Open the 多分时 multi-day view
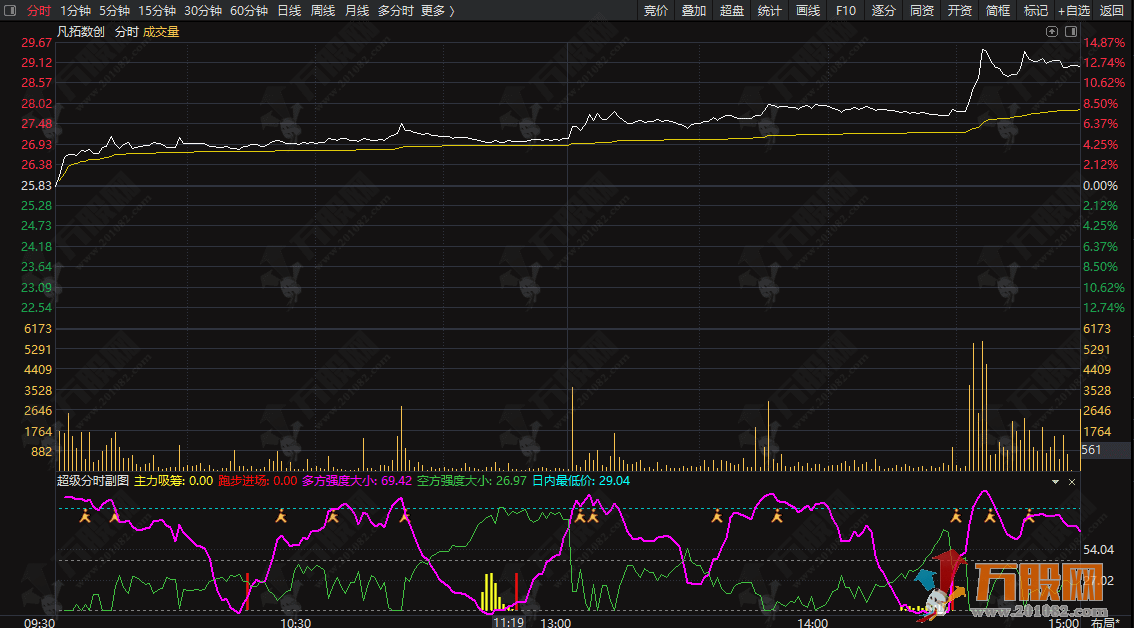This screenshot has height=628, width=1134. pos(395,10)
